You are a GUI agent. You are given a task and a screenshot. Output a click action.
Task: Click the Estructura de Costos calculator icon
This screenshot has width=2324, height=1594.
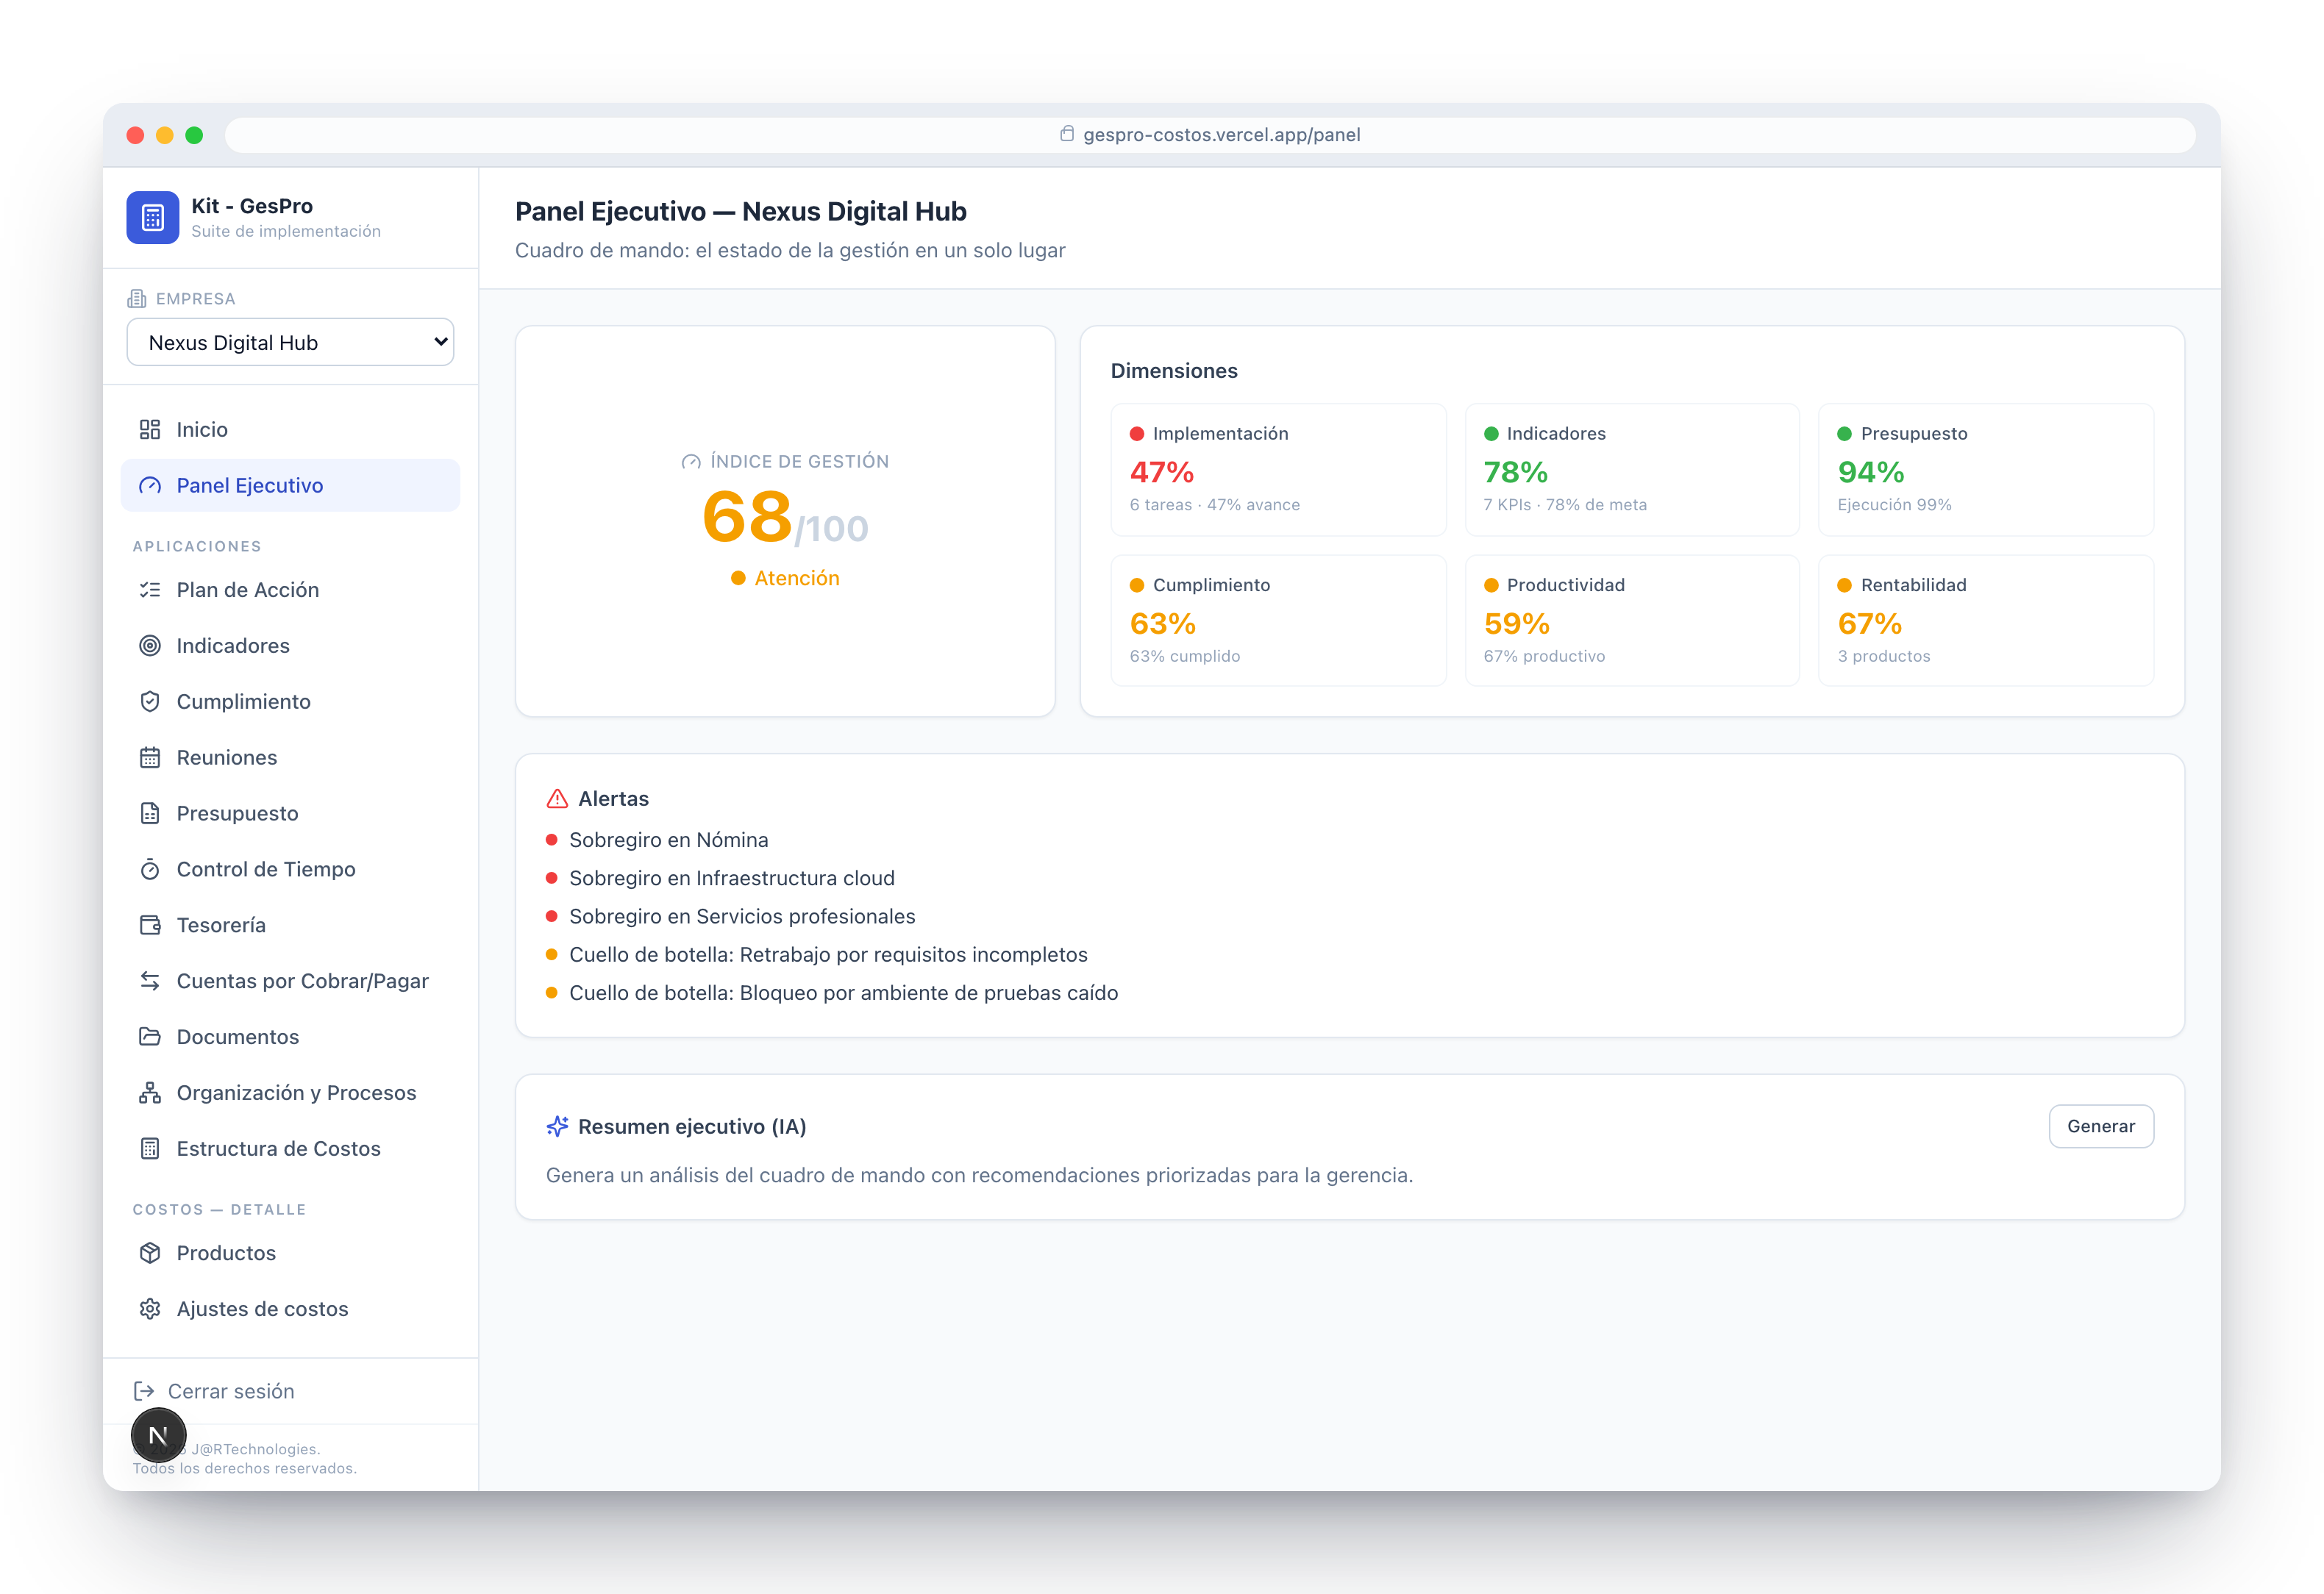(x=150, y=1149)
